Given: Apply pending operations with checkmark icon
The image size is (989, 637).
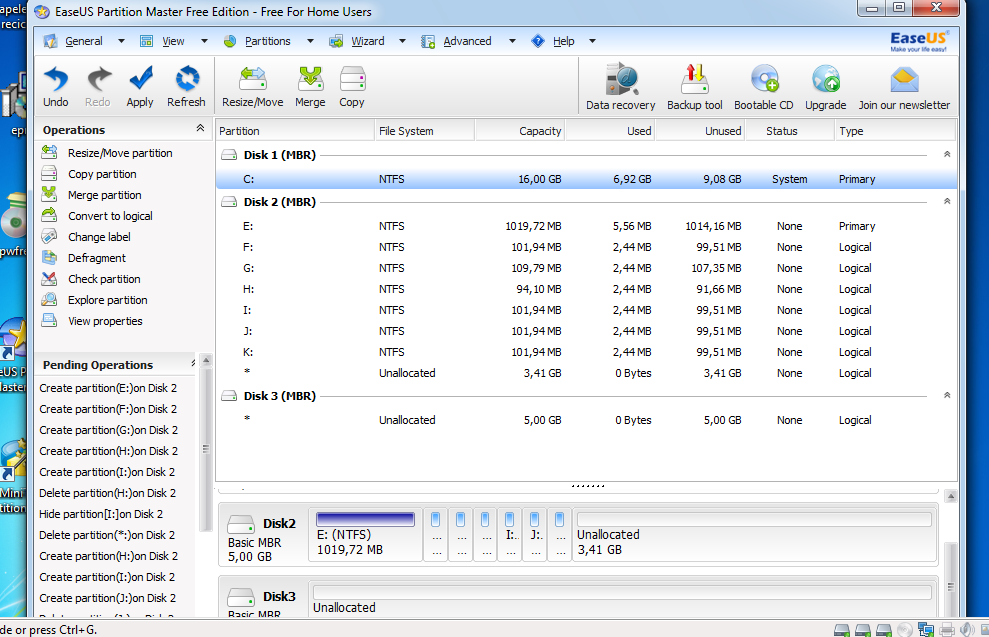Looking at the screenshot, I should click(140, 86).
